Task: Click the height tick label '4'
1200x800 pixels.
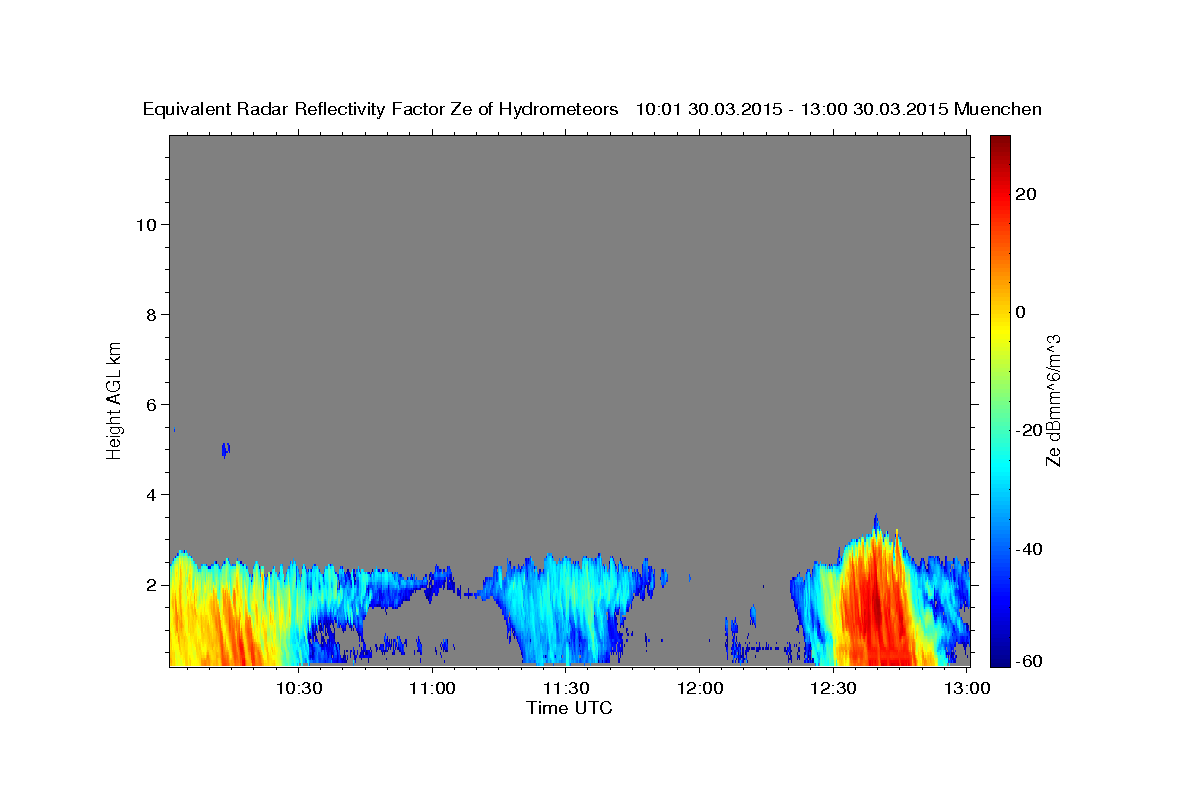Action: click(x=152, y=495)
